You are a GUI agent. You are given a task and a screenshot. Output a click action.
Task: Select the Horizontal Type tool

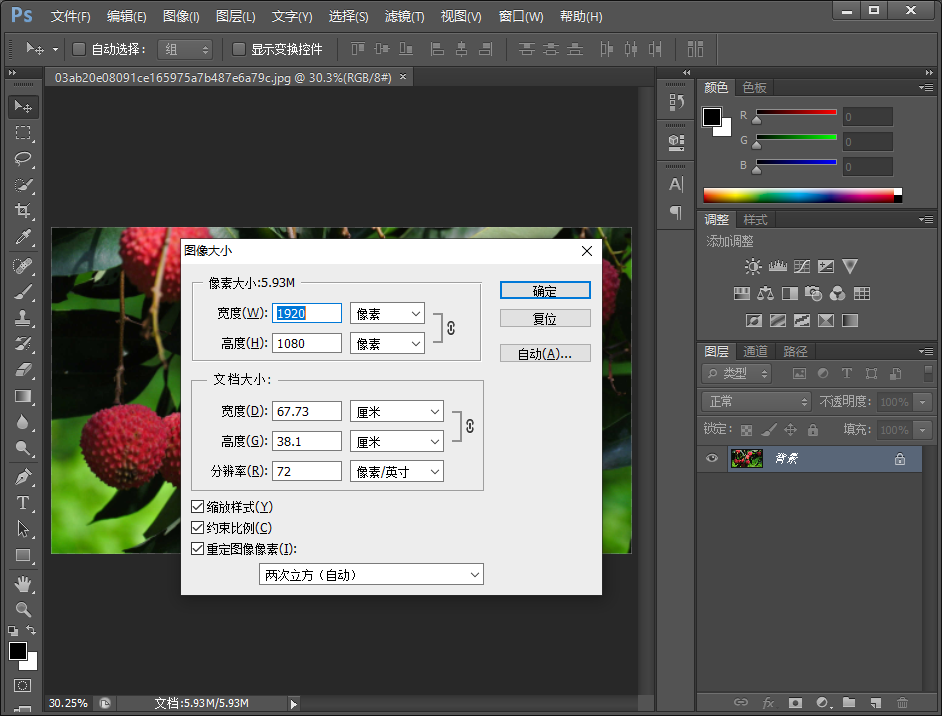23,503
